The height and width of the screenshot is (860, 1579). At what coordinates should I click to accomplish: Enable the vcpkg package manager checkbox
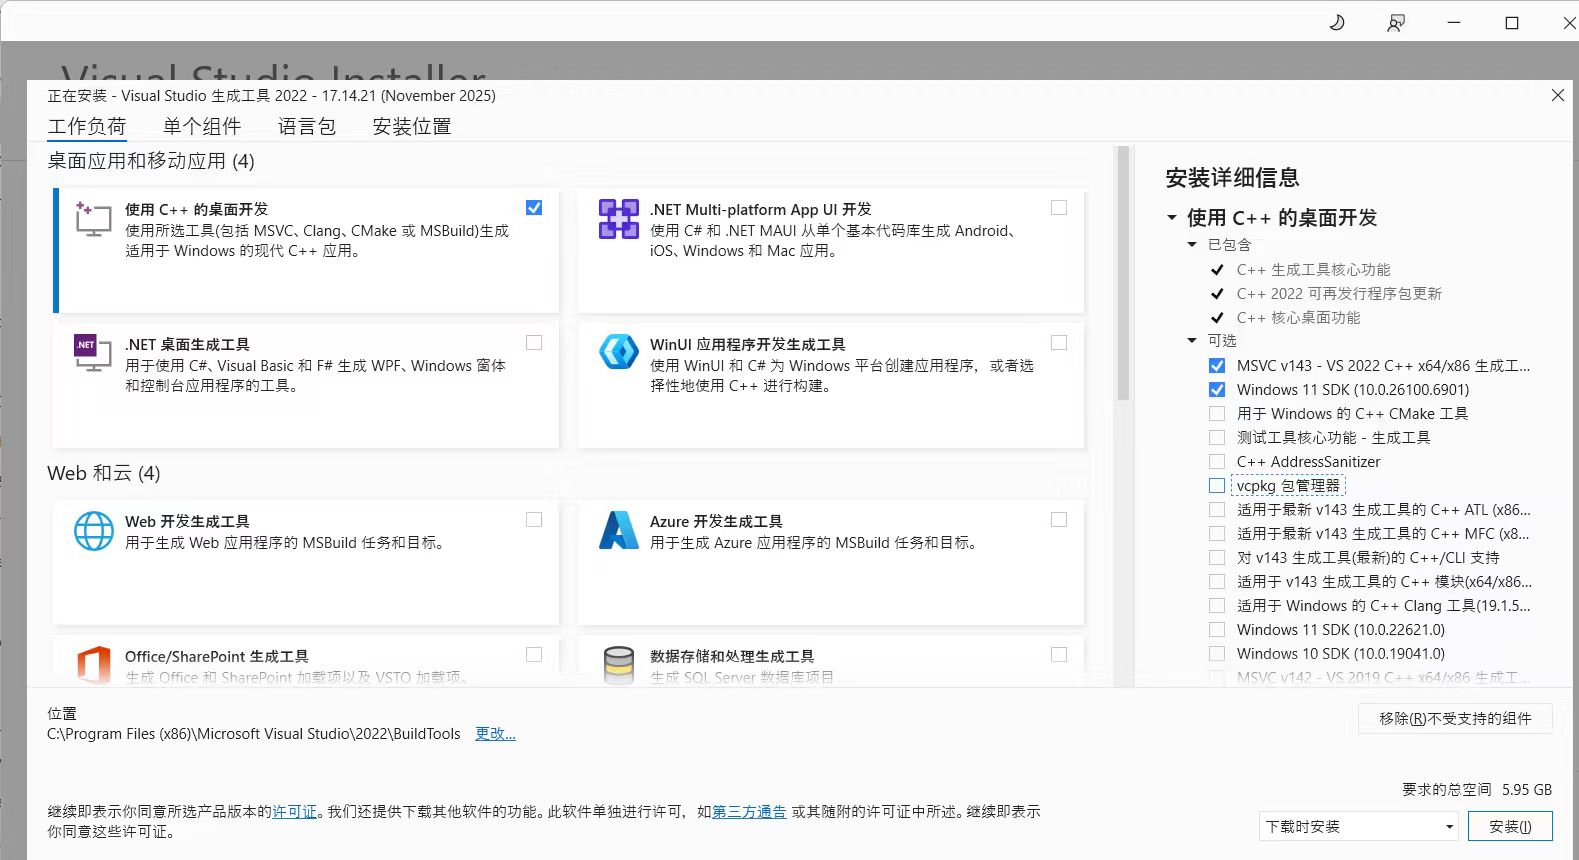1217,486
